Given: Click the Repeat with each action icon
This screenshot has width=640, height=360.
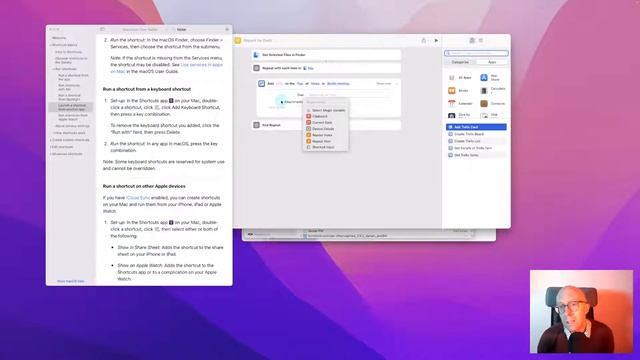Looking at the screenshot, I should click(x=256, y=68).
